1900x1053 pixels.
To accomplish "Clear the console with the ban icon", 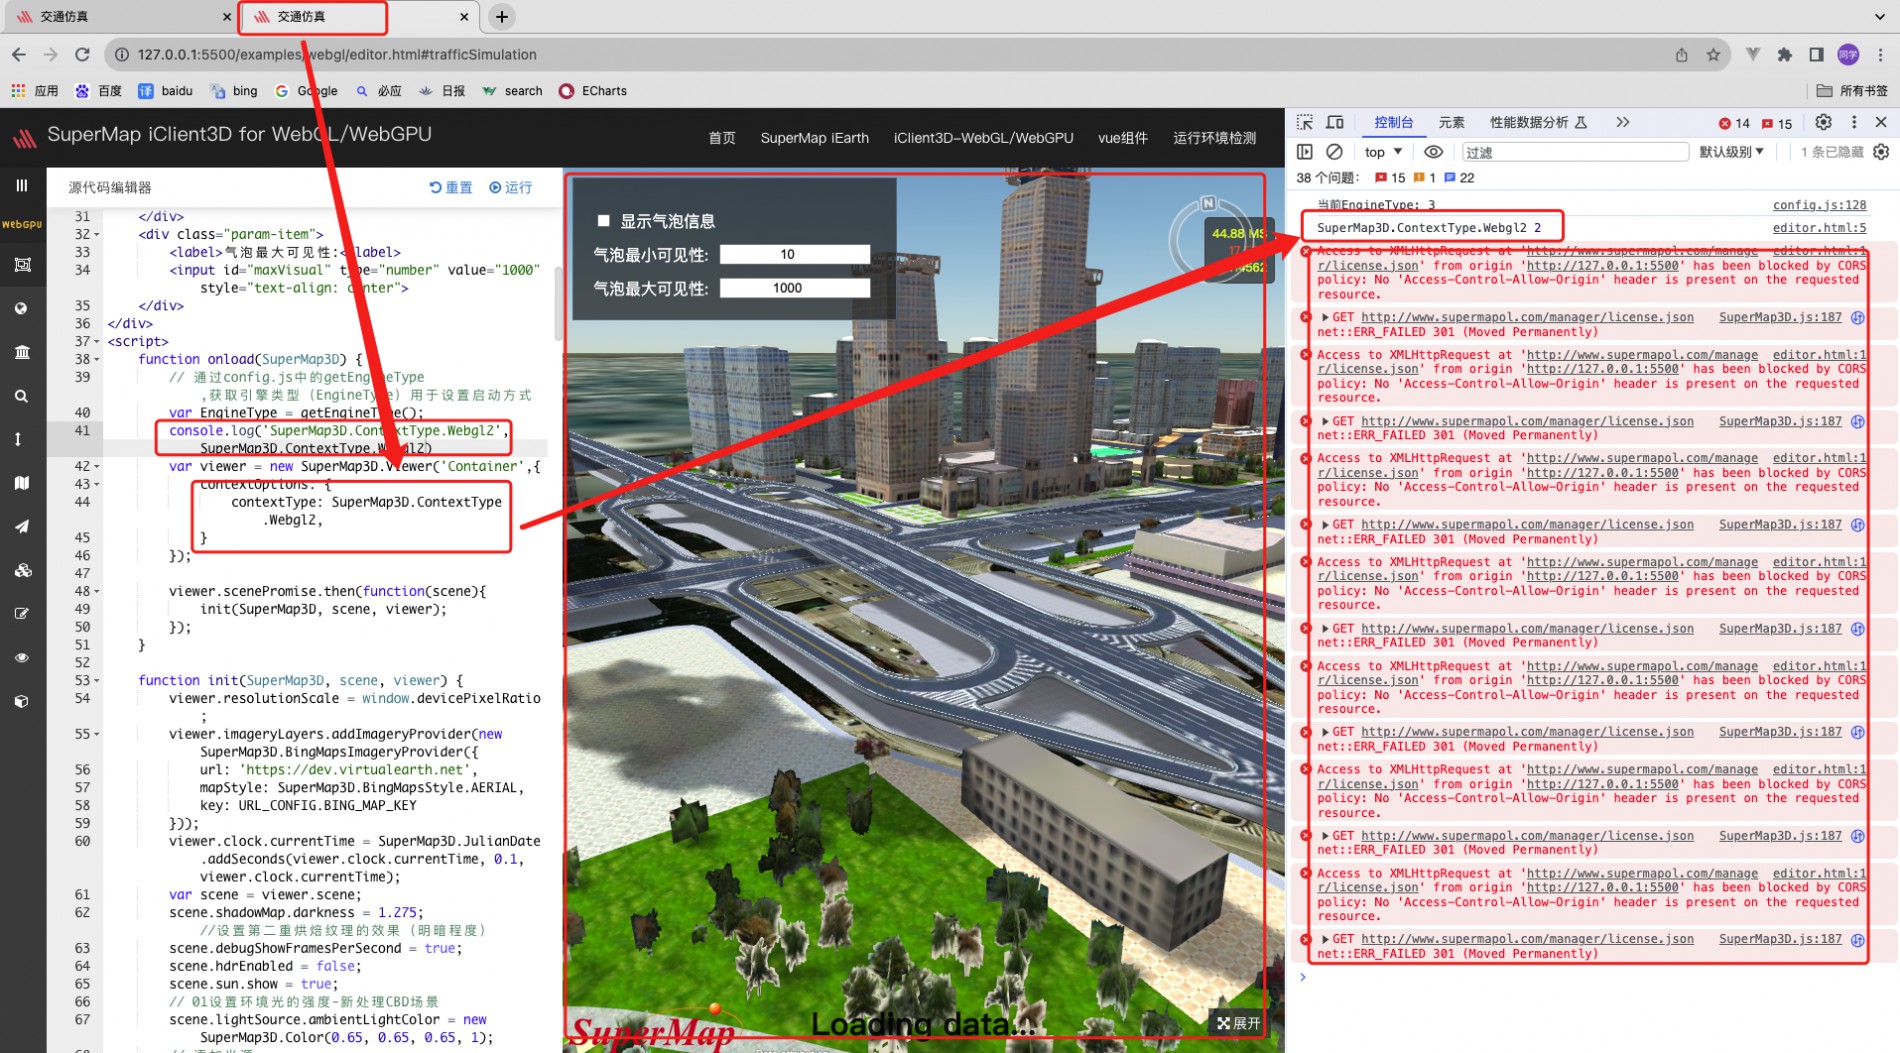I will (x=1334, y=152).
